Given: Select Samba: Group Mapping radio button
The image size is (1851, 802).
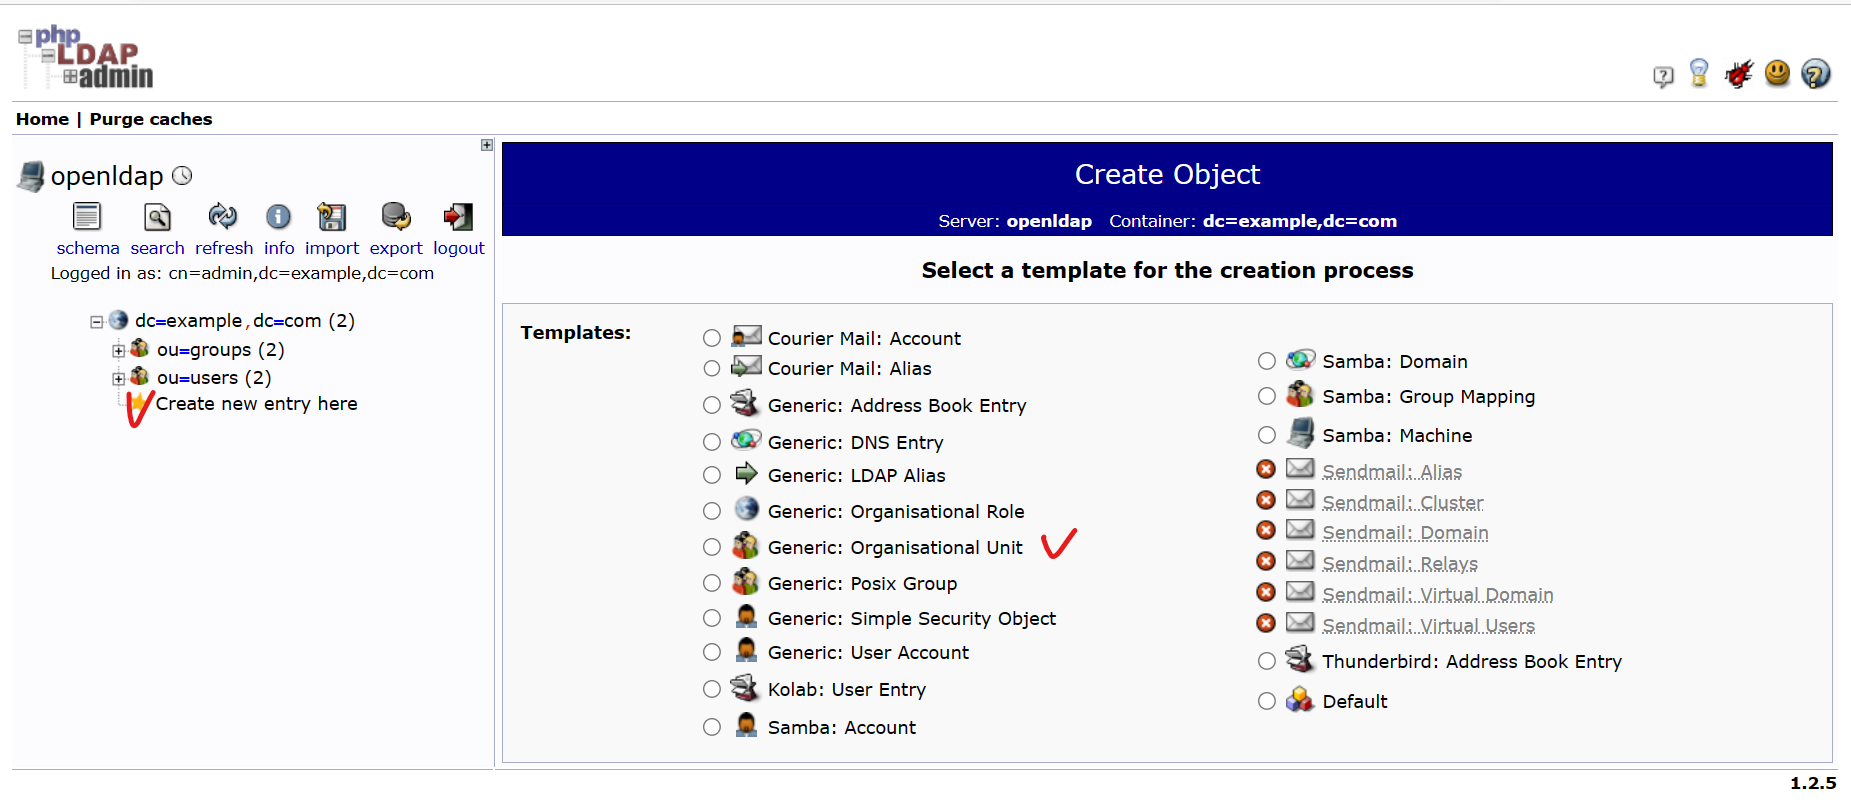Looking at the screenshot, I should (x=1267, y=396).
